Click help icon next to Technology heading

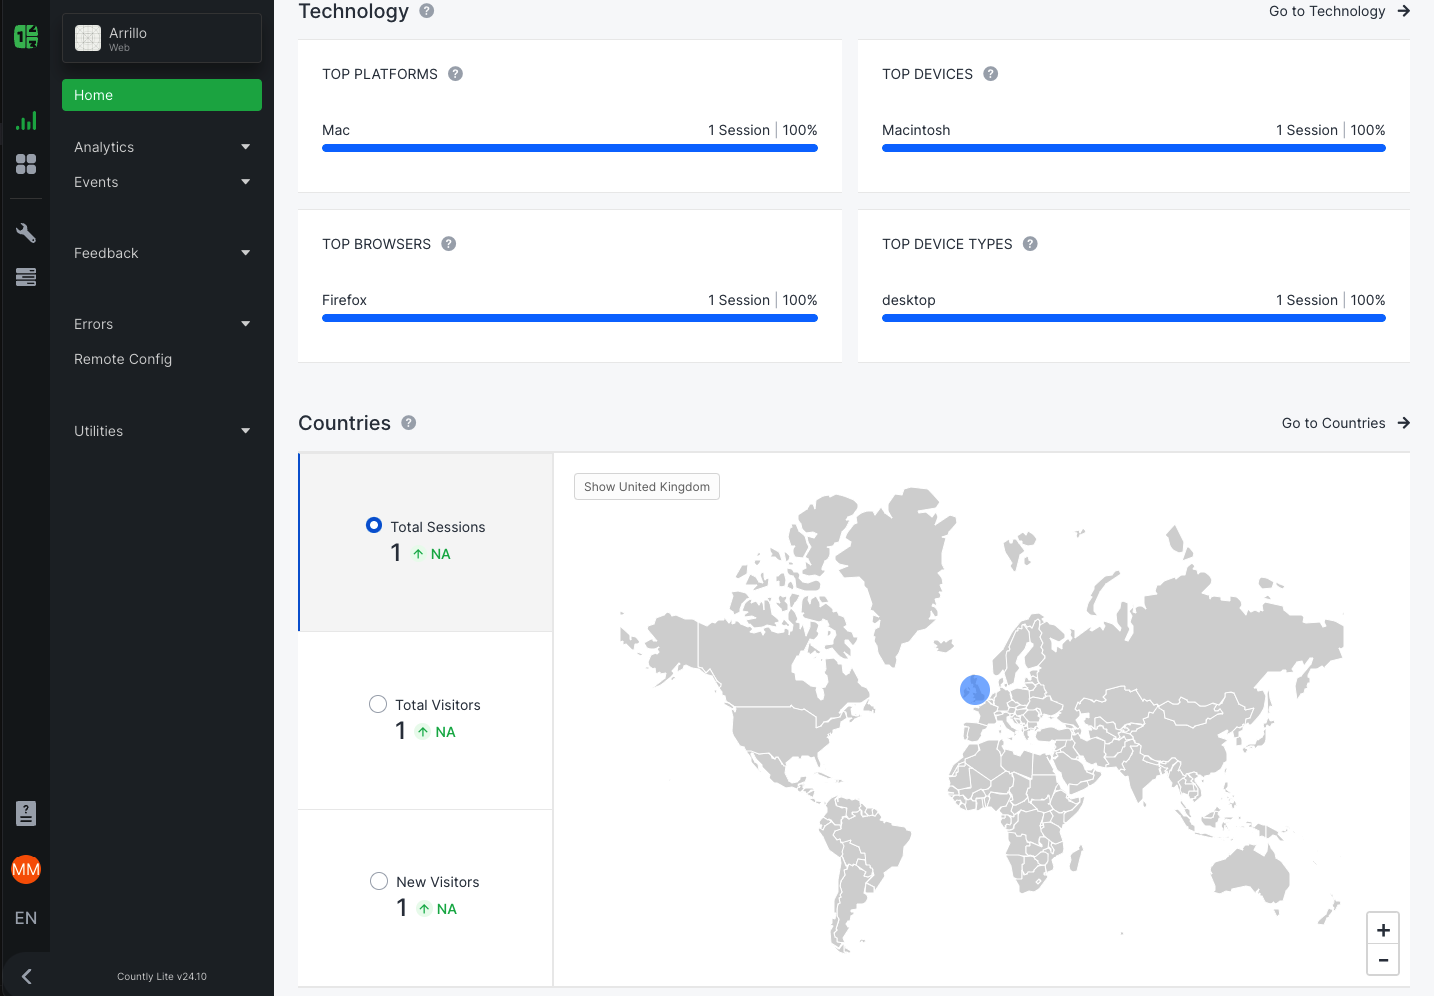427,11
